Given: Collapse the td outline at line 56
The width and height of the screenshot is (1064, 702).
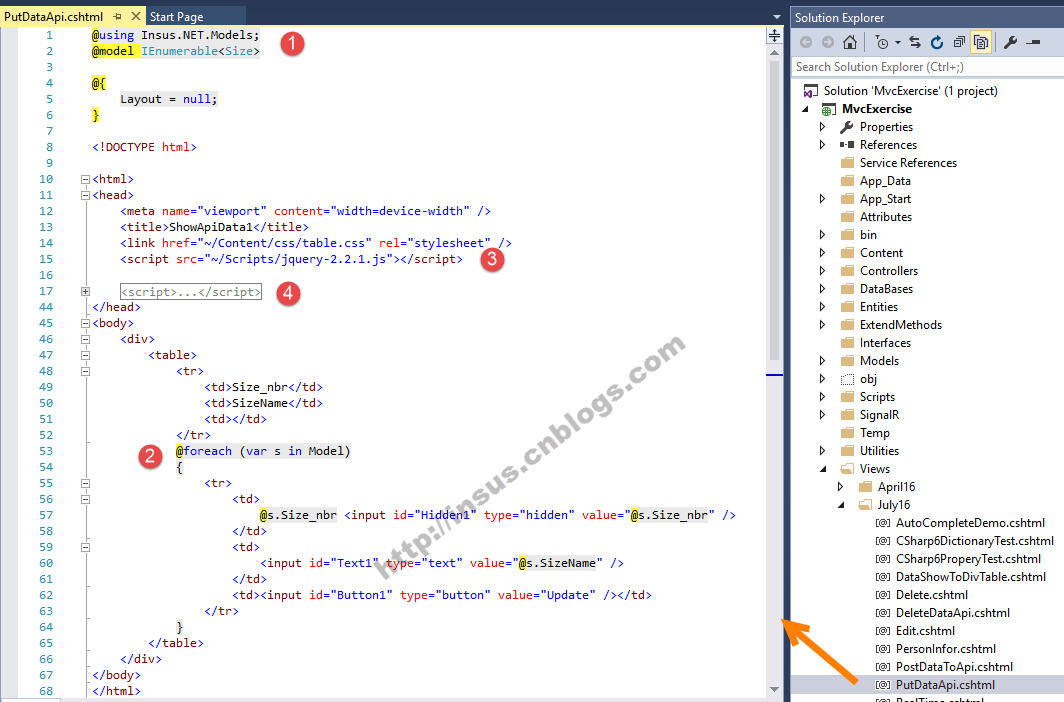Looking at the screenshot, I should click(x=86, y=499).
